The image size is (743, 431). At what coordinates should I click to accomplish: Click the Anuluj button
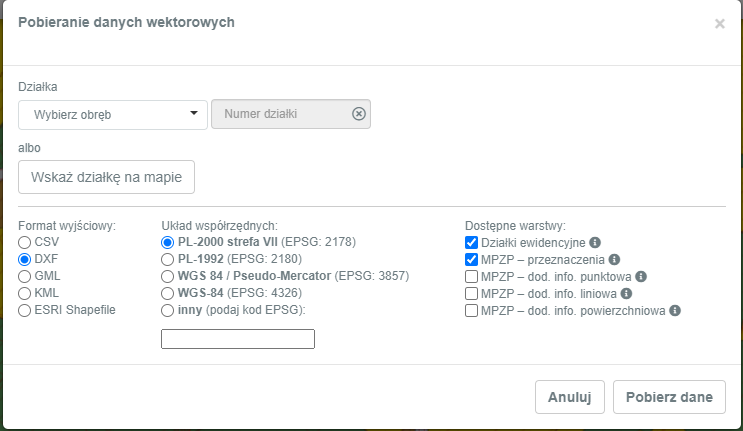click(x=570, y=397)
